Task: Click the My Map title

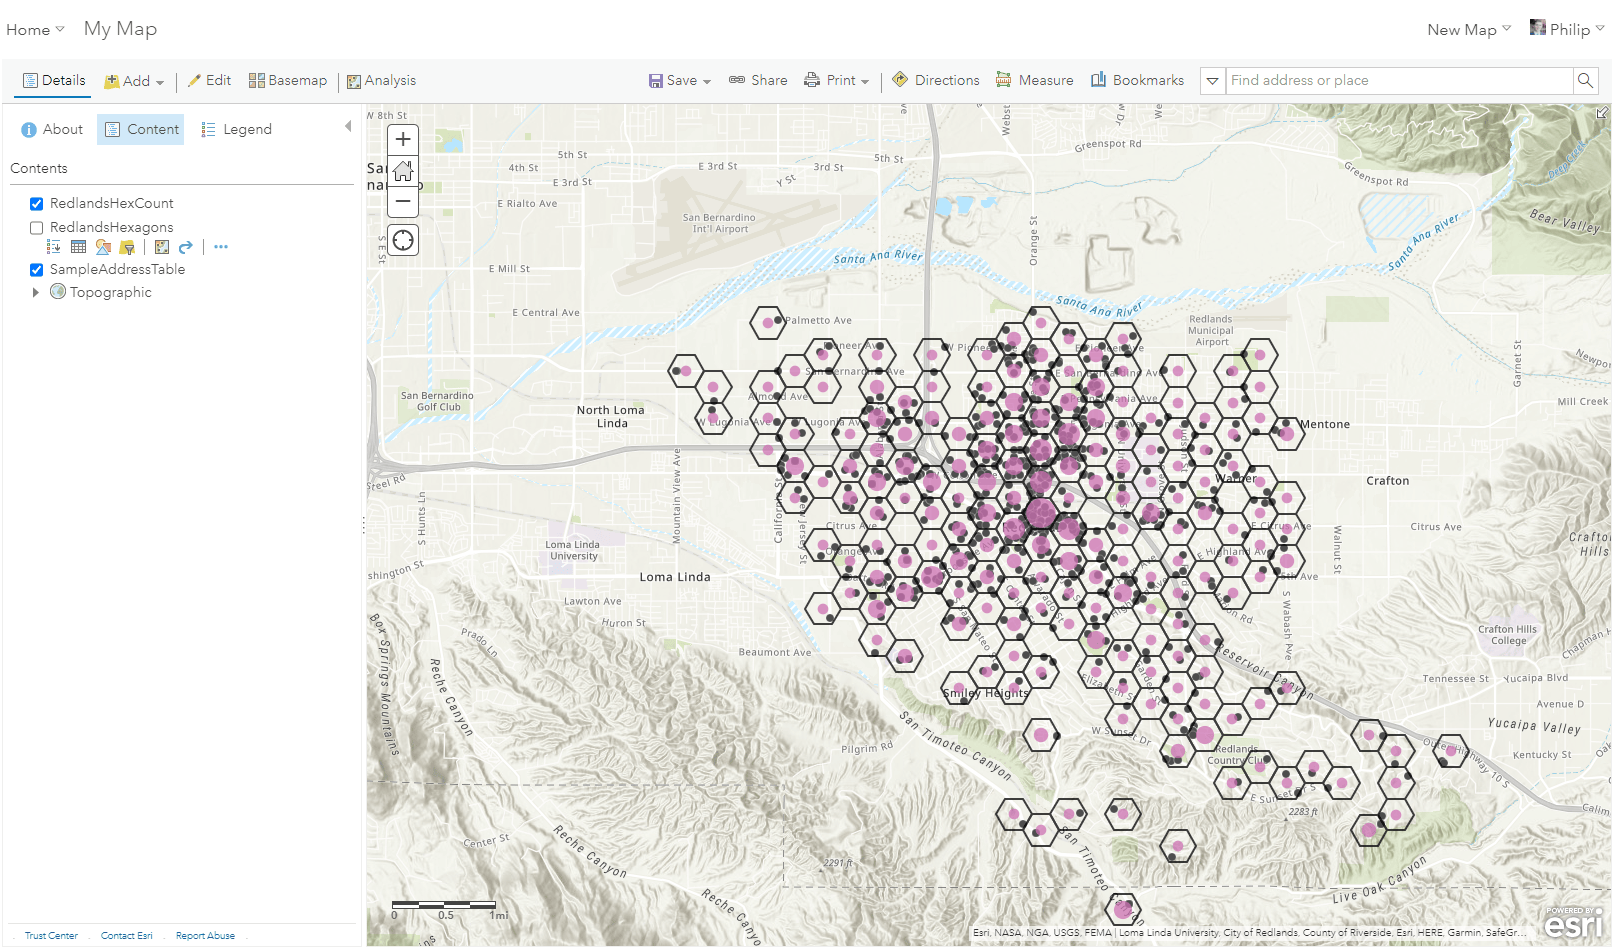Action: pos(120,29)
